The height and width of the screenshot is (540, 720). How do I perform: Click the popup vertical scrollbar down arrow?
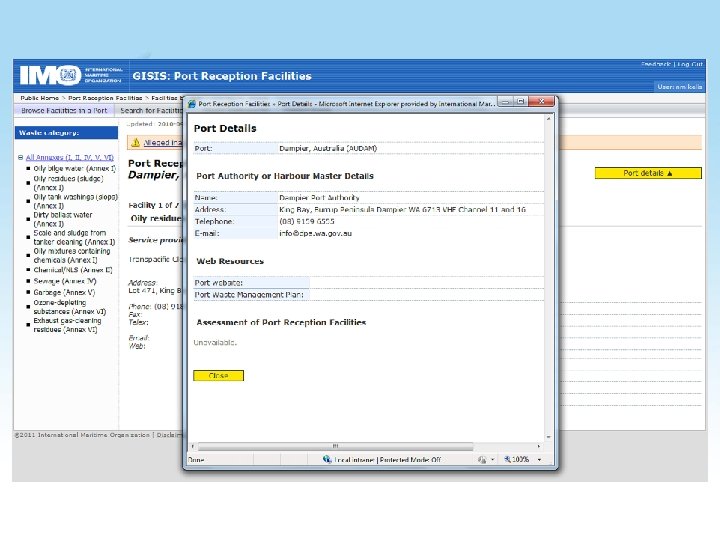coord(548,437)
